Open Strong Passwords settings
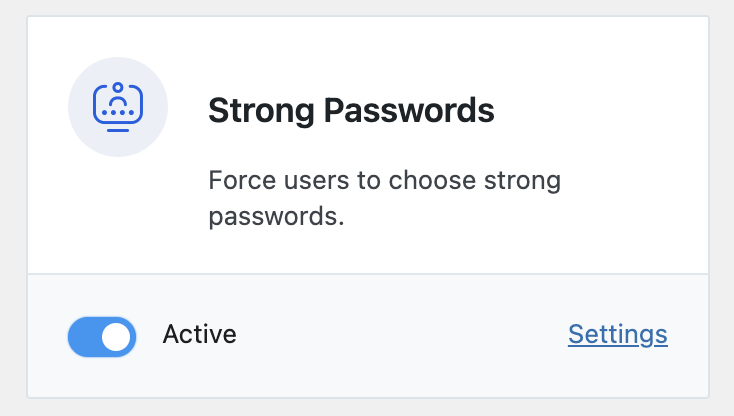 pos(618,335)
